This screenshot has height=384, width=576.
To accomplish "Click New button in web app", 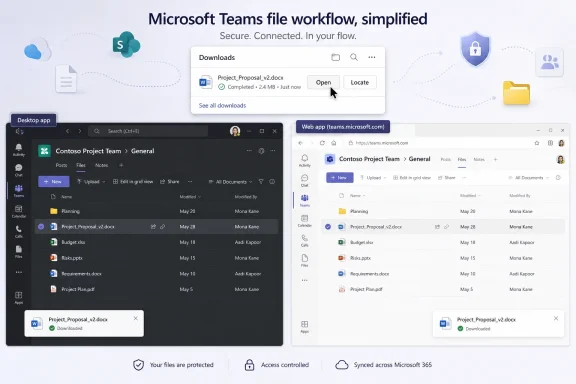I will (x=340, y=177).
